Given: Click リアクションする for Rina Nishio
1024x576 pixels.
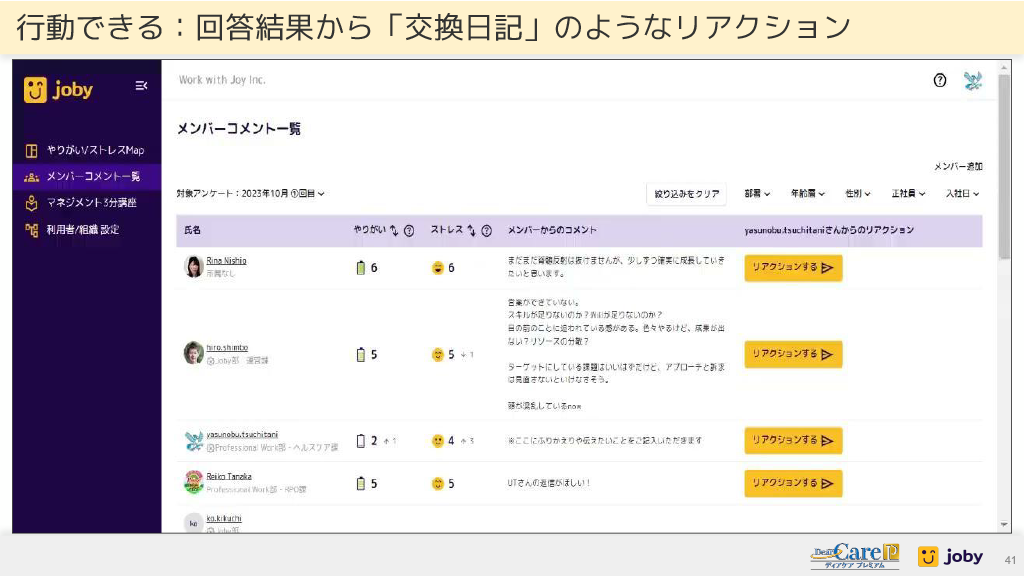Looking at the screenshot, I should 793,268.
